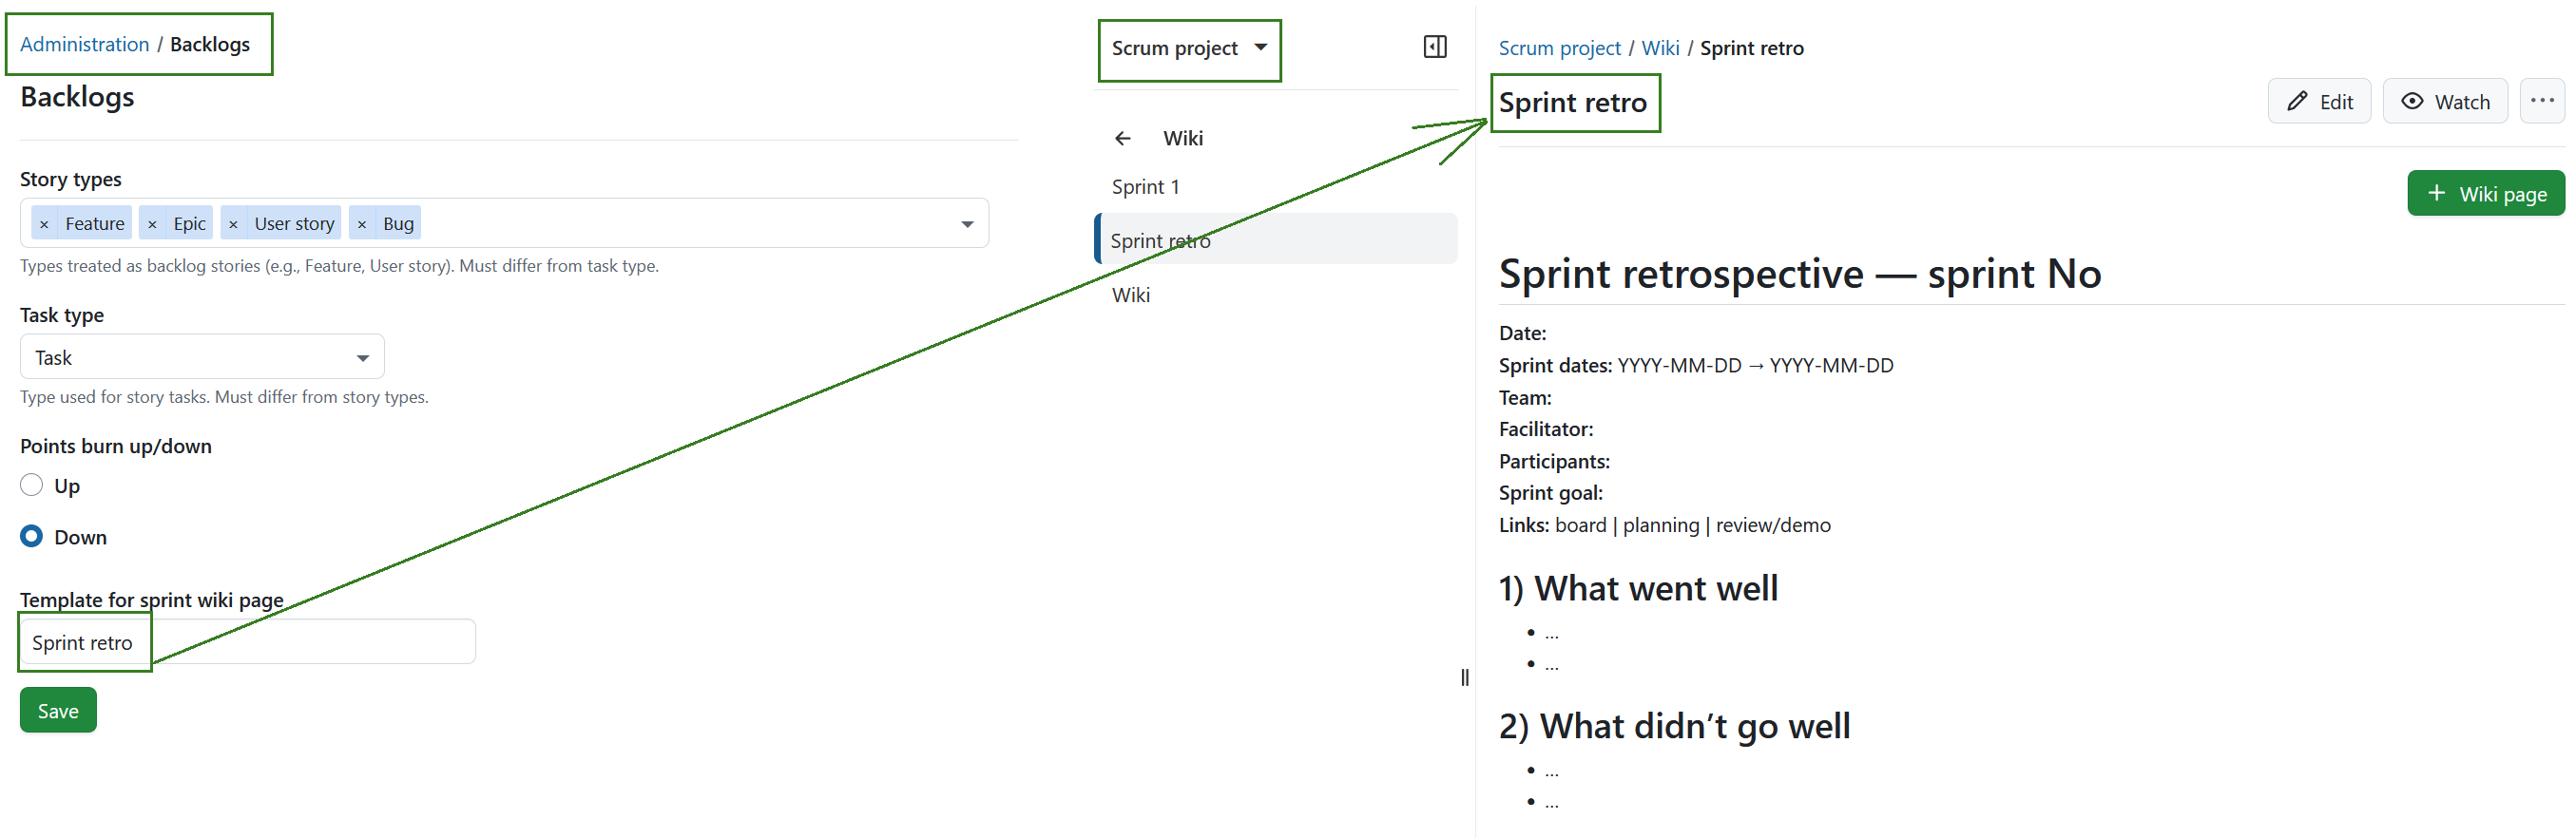Focus the sprint wiki page template field
The width and height of the screenshot is (2576, 838).
[247, 642]
